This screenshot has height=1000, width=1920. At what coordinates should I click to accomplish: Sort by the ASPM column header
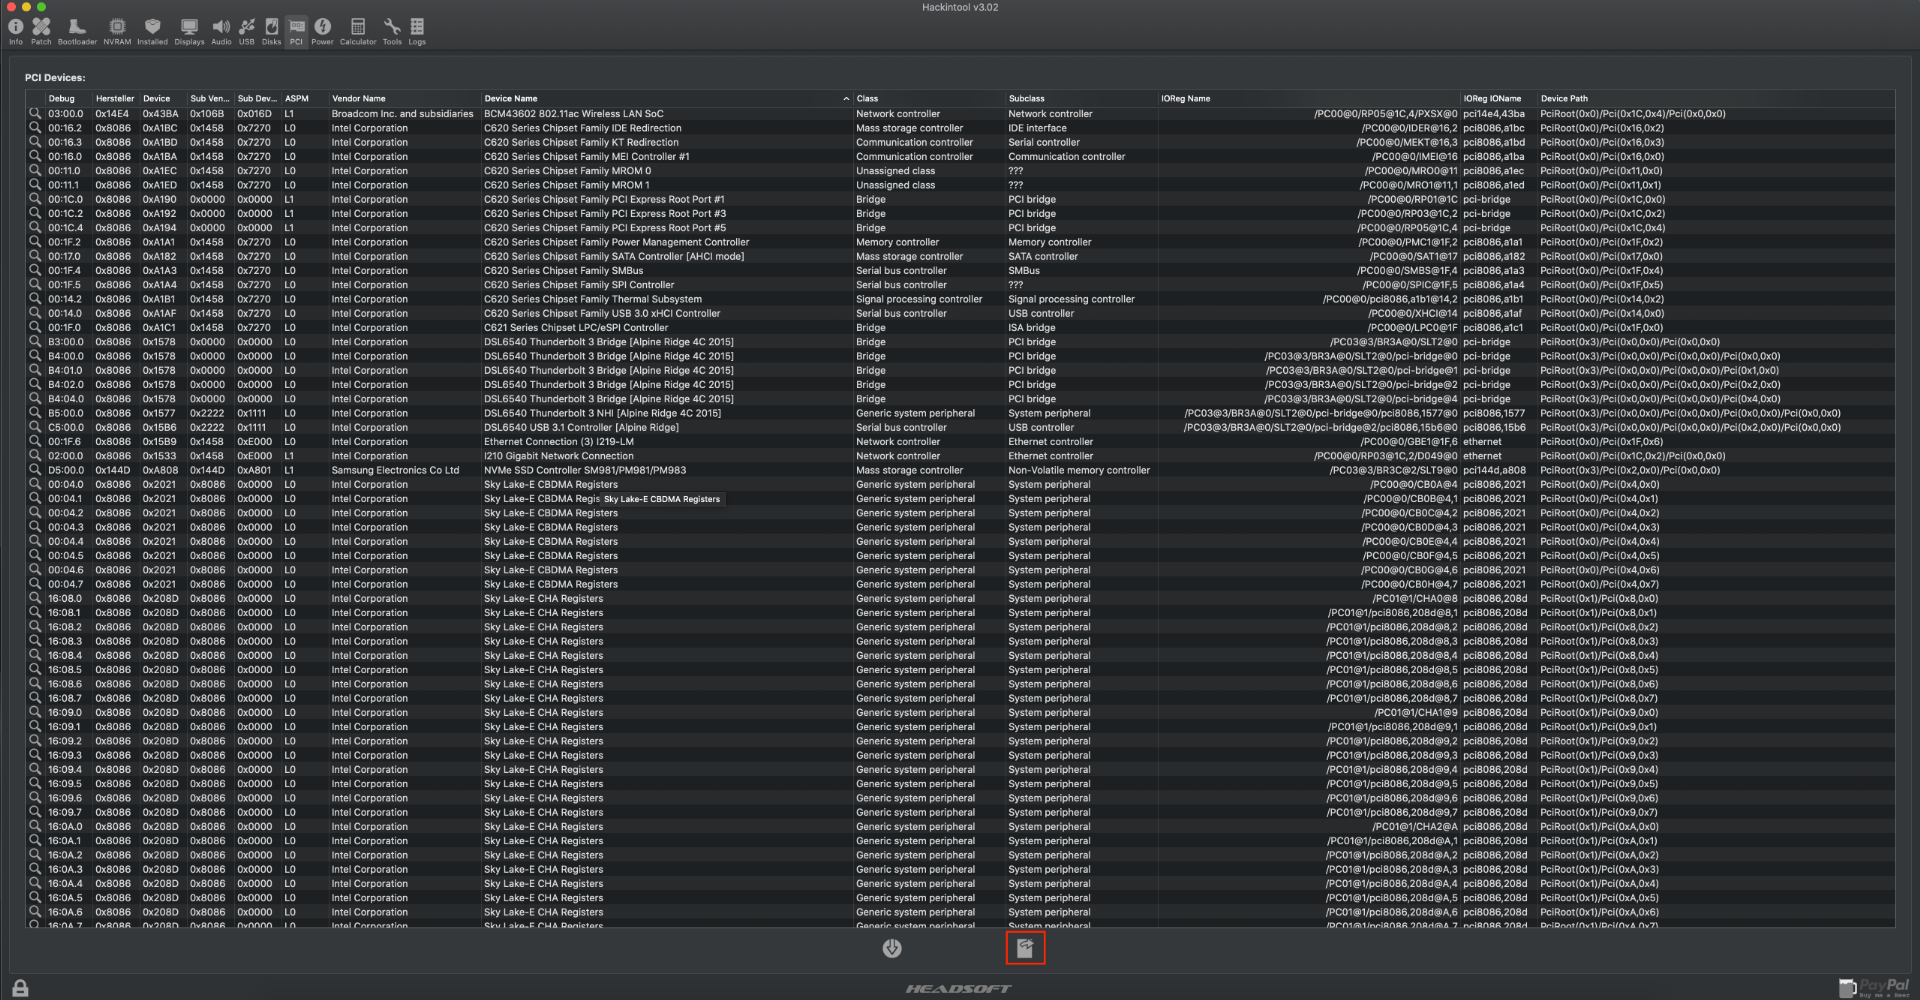[x=305, y=99]
